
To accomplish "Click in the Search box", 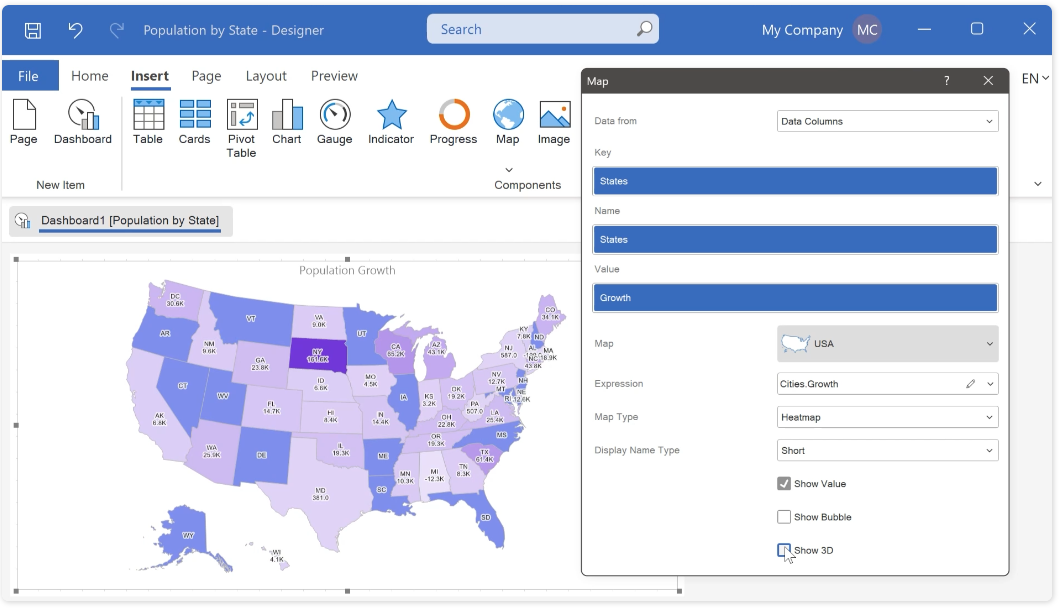I will click(543, 29).
